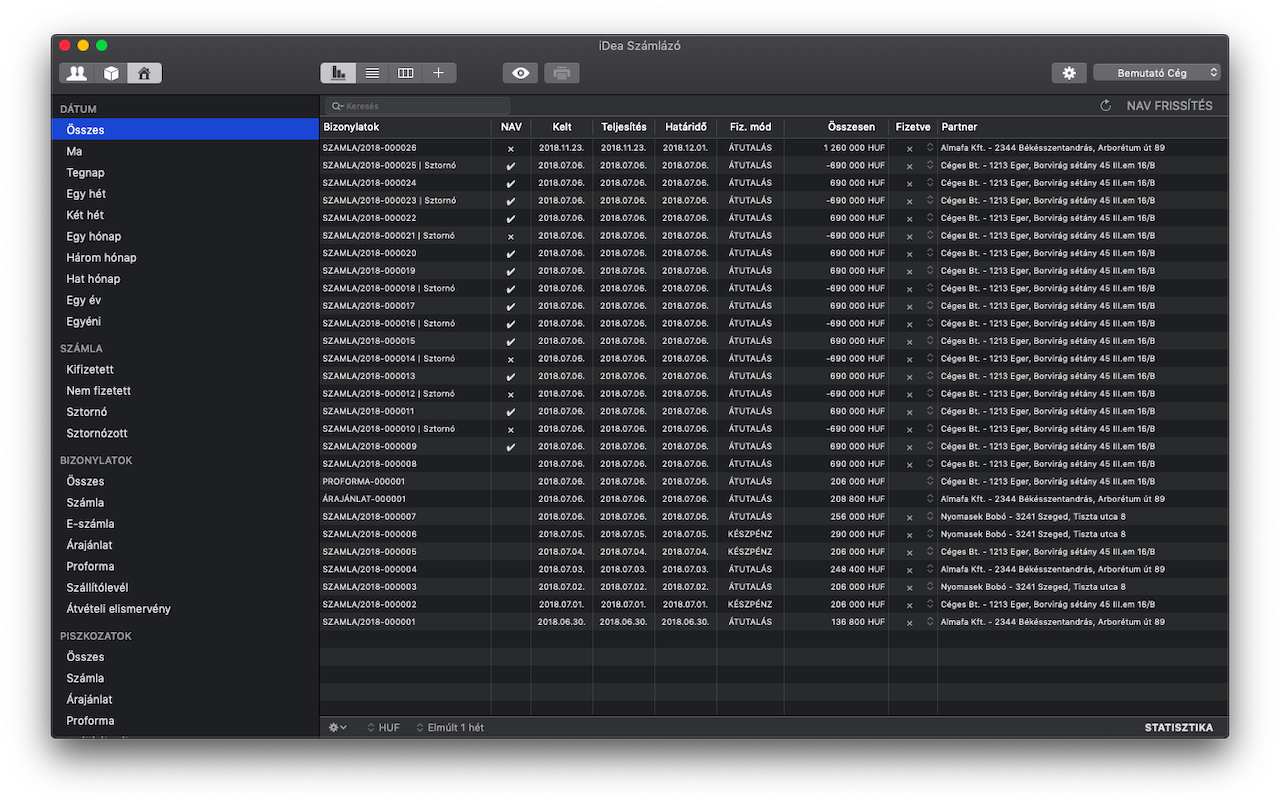The height and width of the screenshot is (806, 1280).
Task: Select Proforma under Piszkozatok
Action: (185, 721)
